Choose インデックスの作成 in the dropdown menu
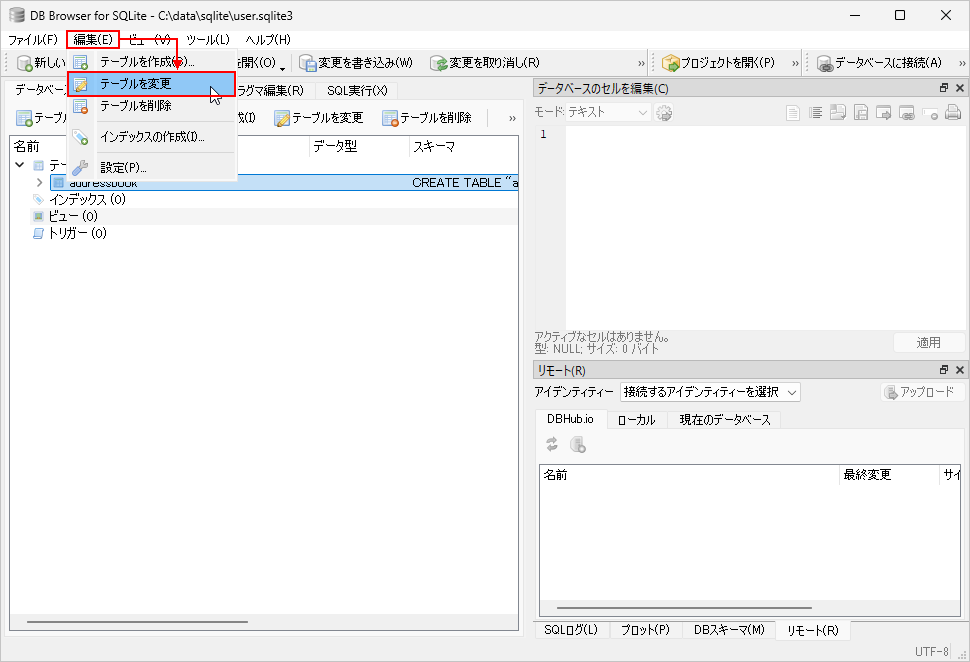This screenshot has height=662, width=970. pos(151,137)
